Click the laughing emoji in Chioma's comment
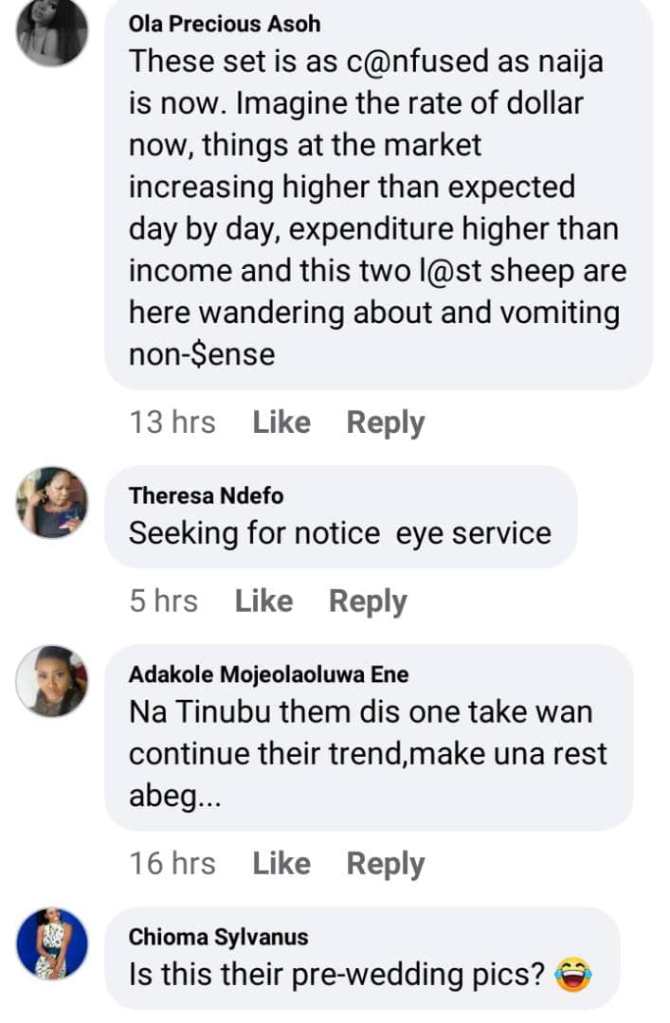This screenshot has width=670, height=1023. click(x=575, y=971)
